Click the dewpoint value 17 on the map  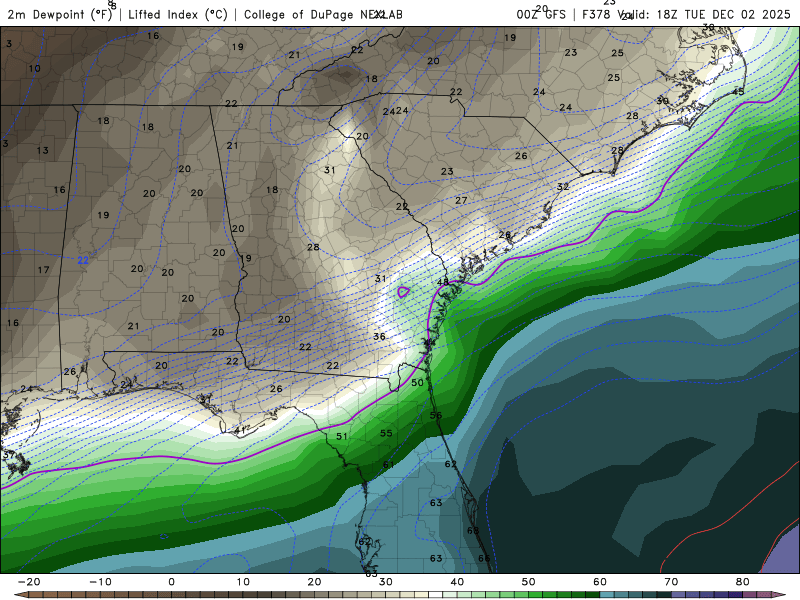(43, 269)
